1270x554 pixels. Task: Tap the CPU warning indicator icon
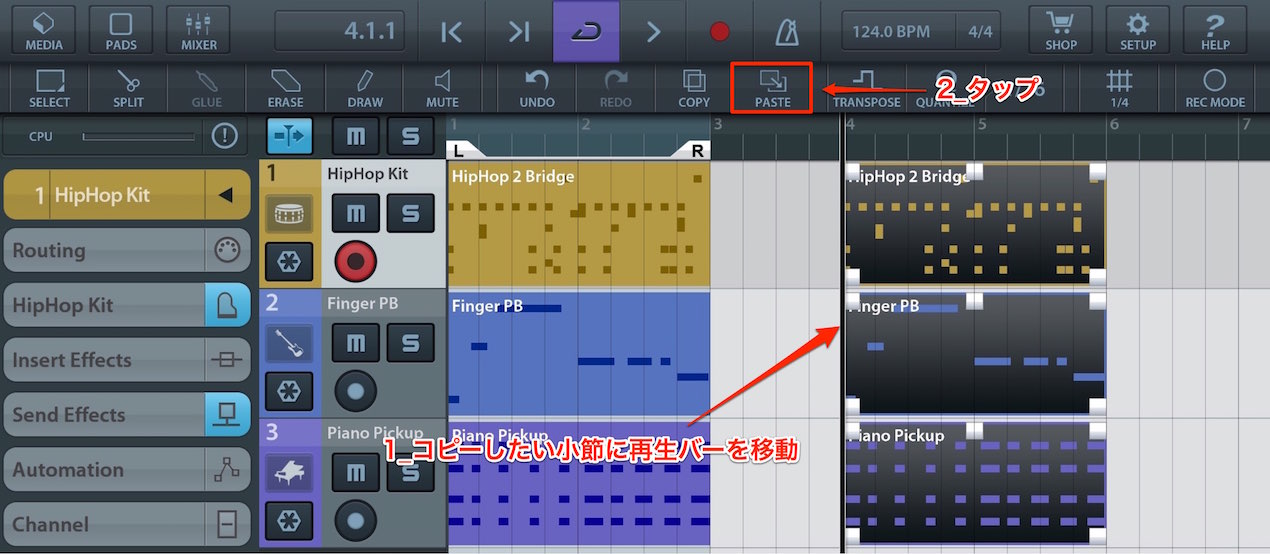click(x=224, y=137)
